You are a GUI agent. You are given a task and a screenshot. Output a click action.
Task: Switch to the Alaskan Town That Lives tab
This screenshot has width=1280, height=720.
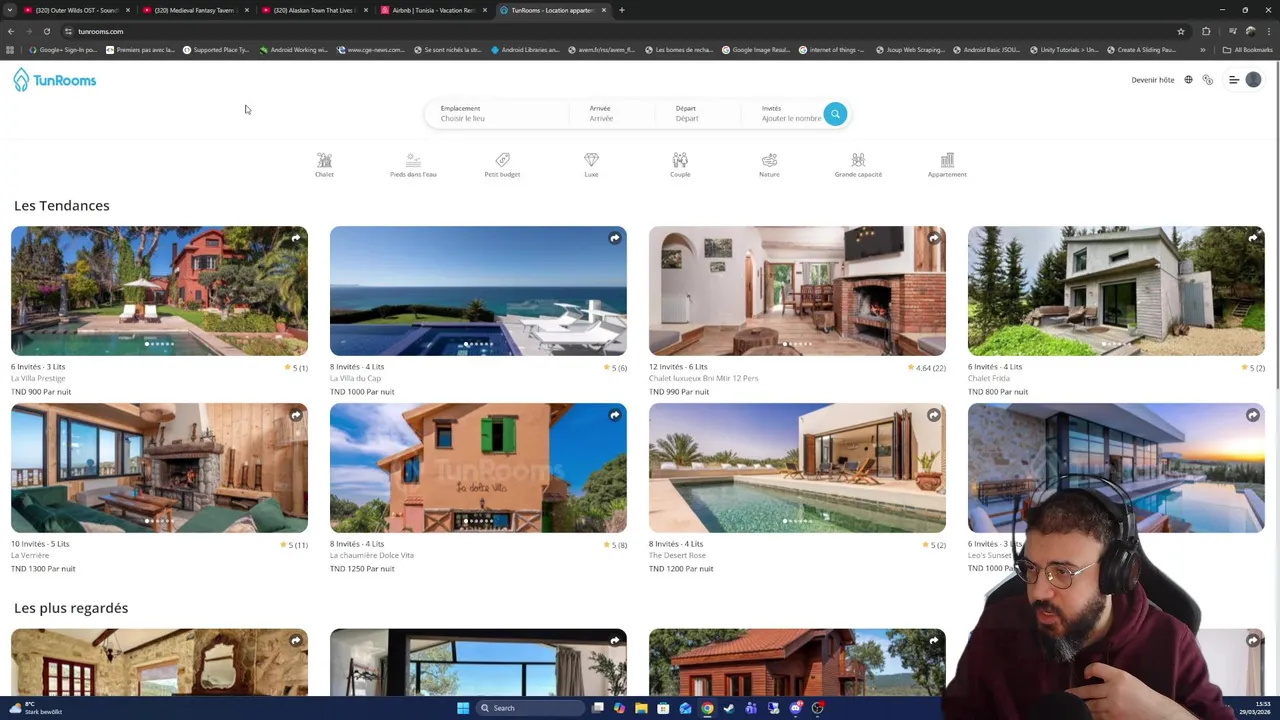[x=315, y=10]
